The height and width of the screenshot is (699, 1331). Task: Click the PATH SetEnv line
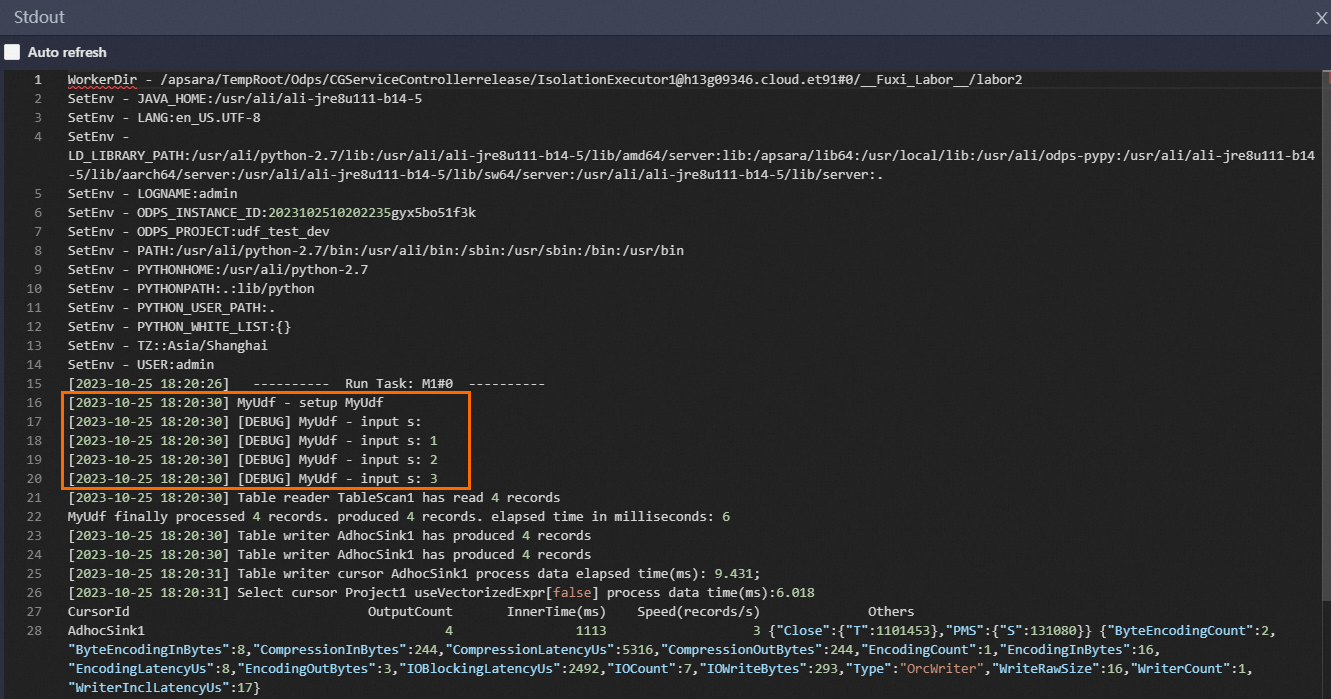[x=376, y=251]
